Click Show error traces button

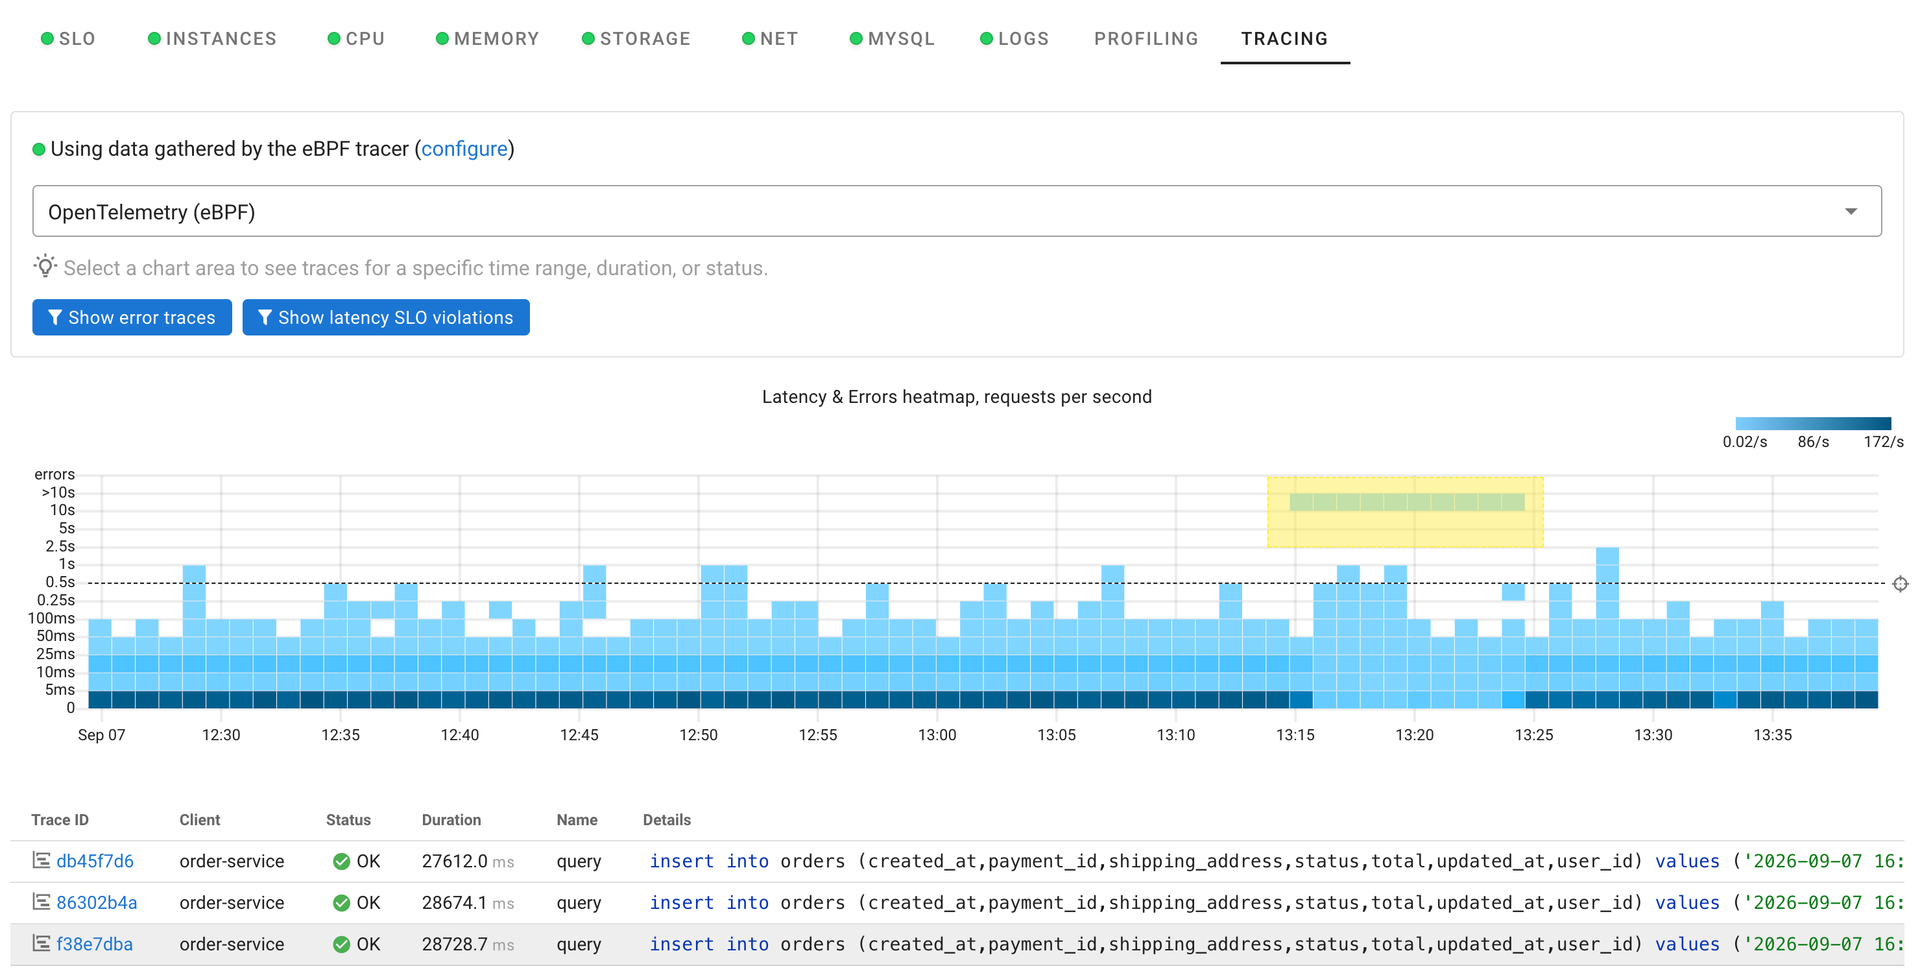point(132,317)
